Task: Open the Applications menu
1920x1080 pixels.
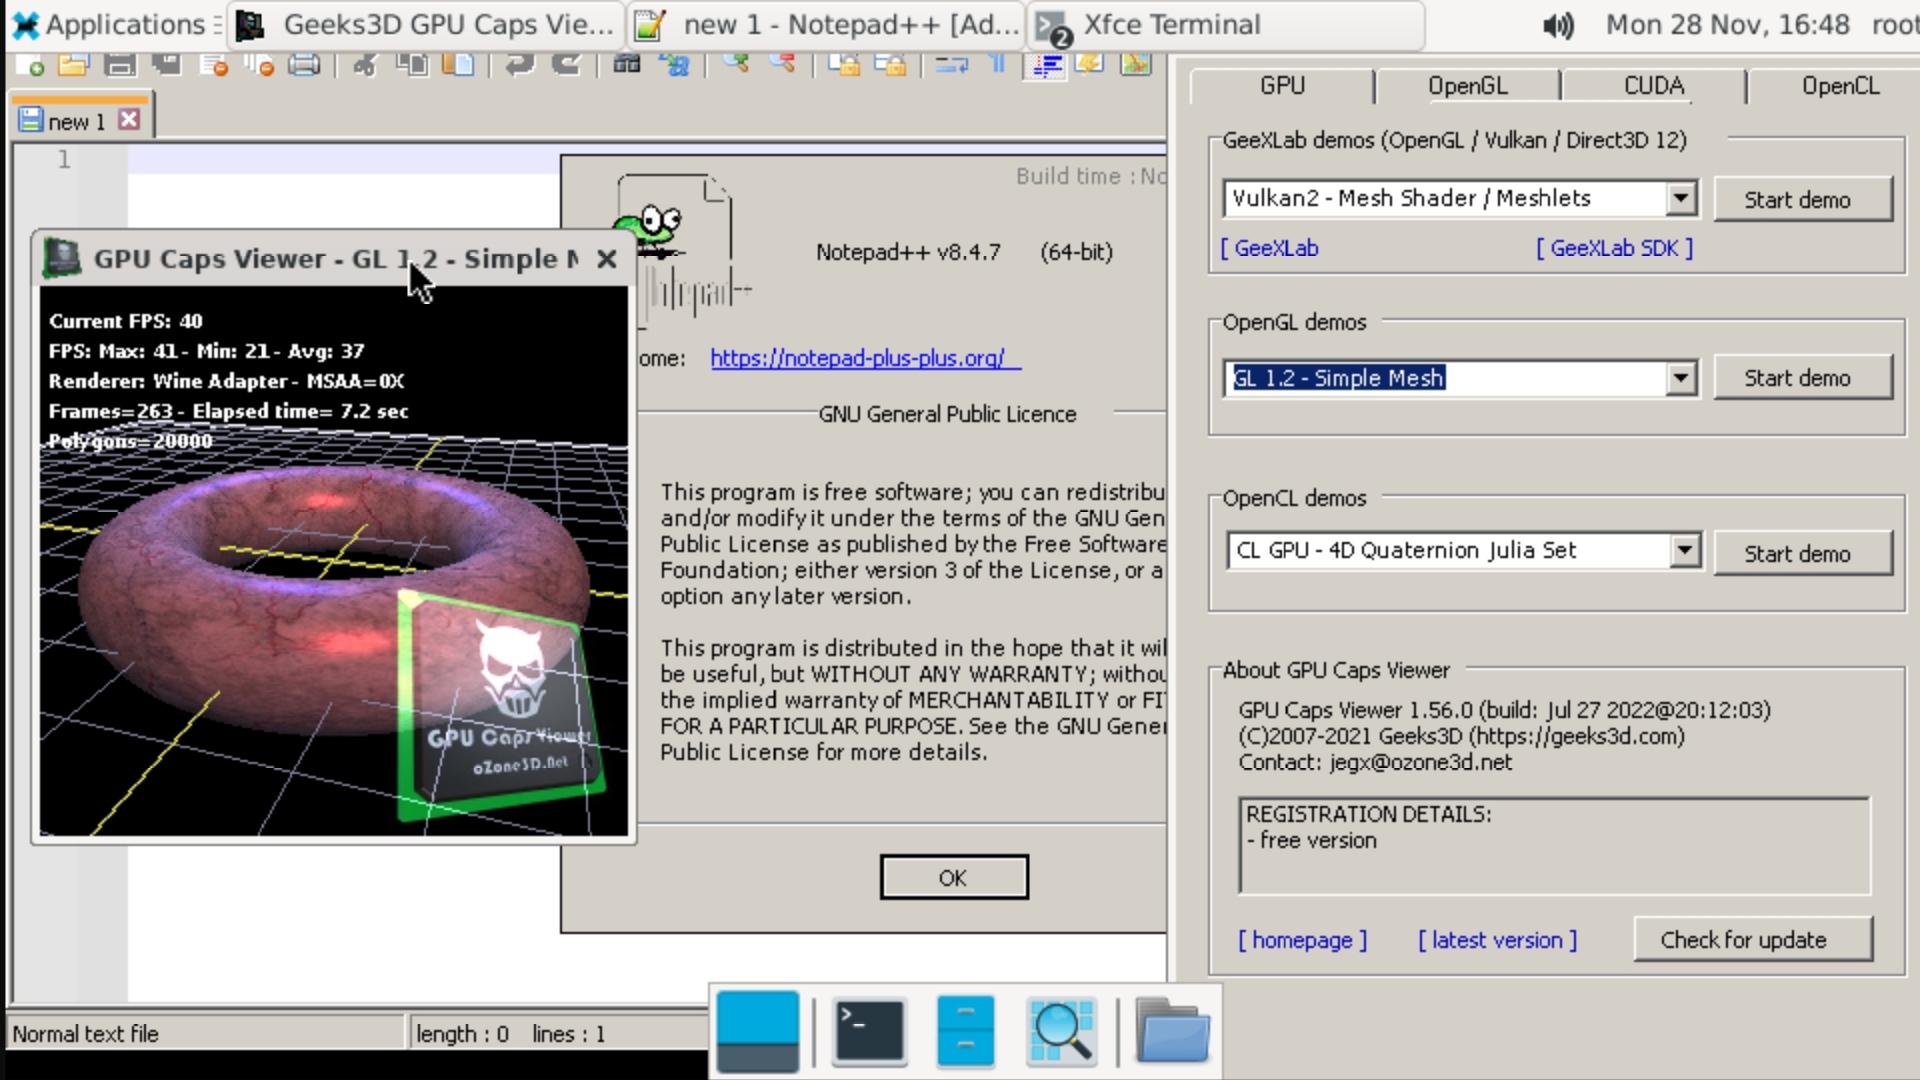Action: click(110, 25)
